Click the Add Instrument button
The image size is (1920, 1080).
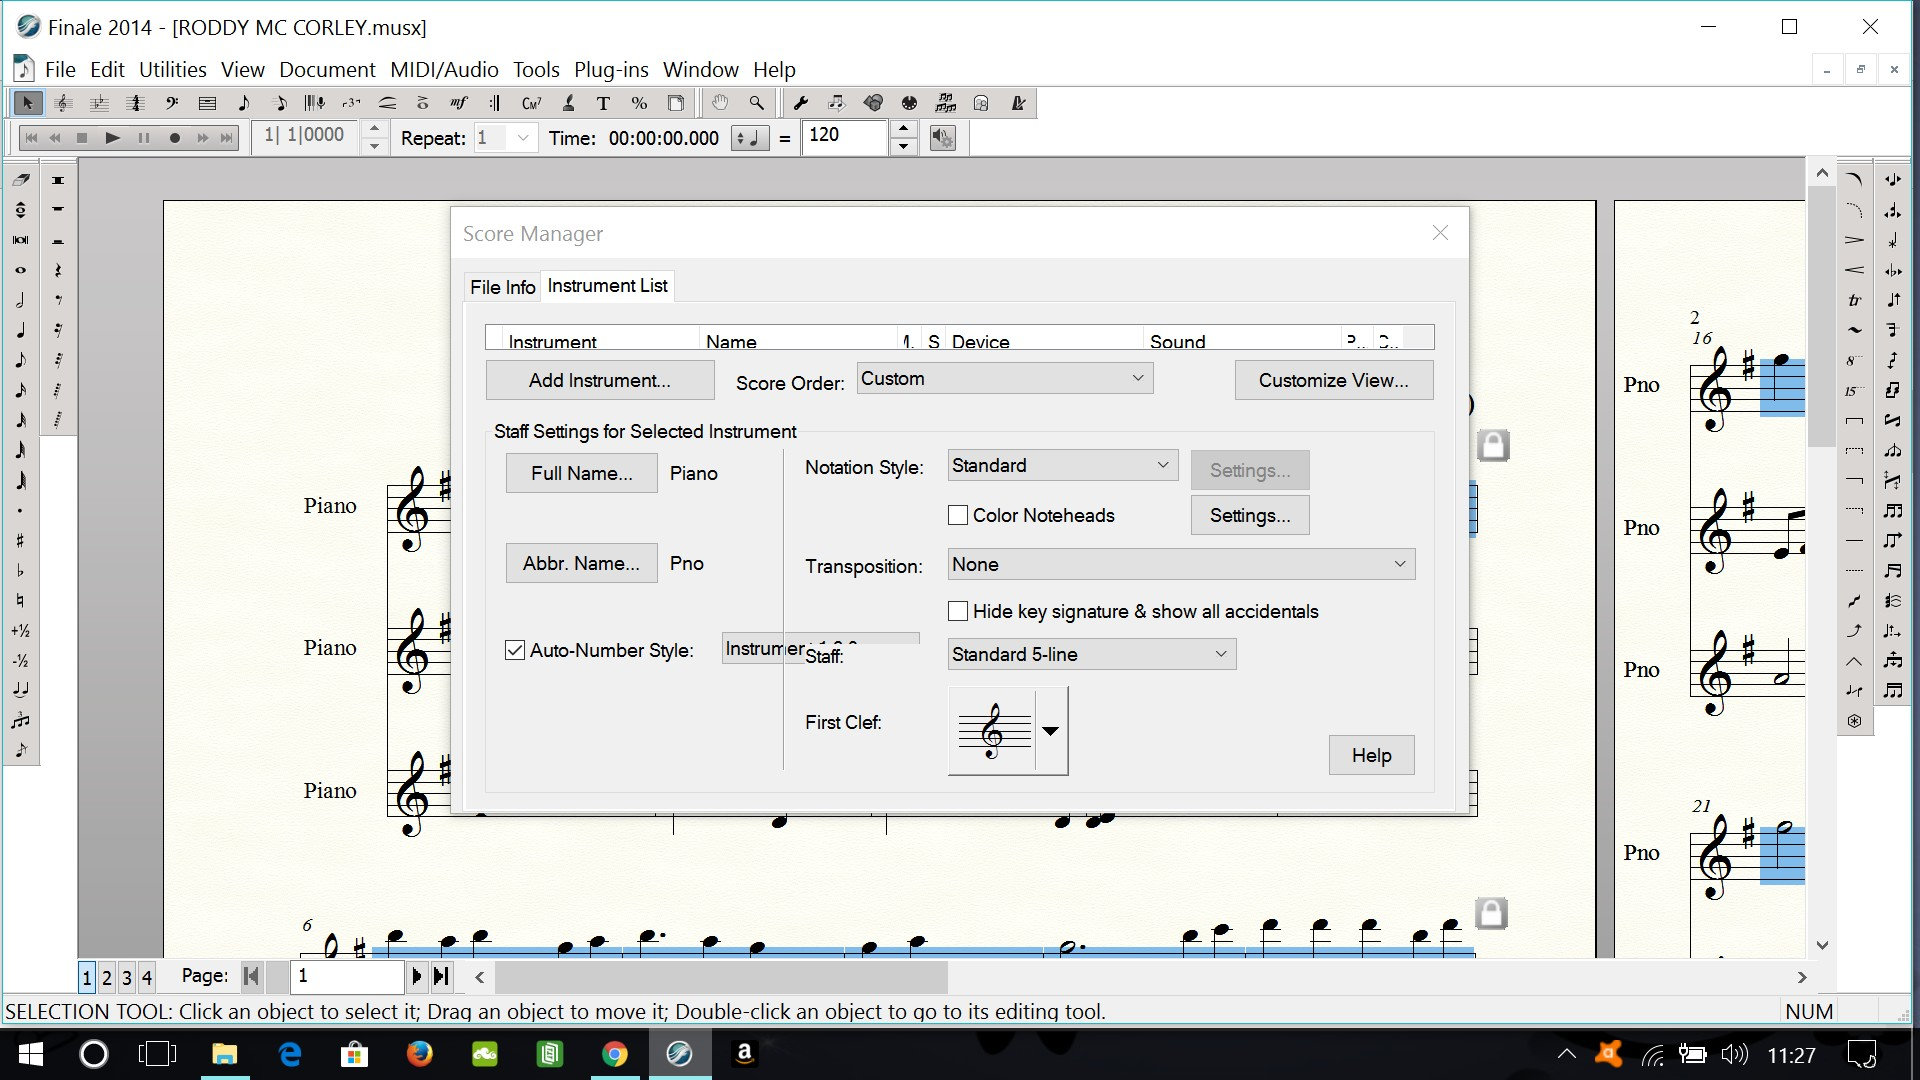(x=599, y=380)
